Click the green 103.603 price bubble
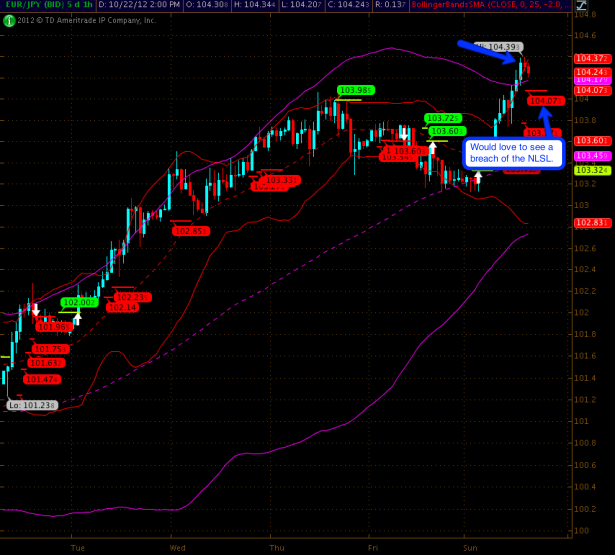 pos(448,131)
